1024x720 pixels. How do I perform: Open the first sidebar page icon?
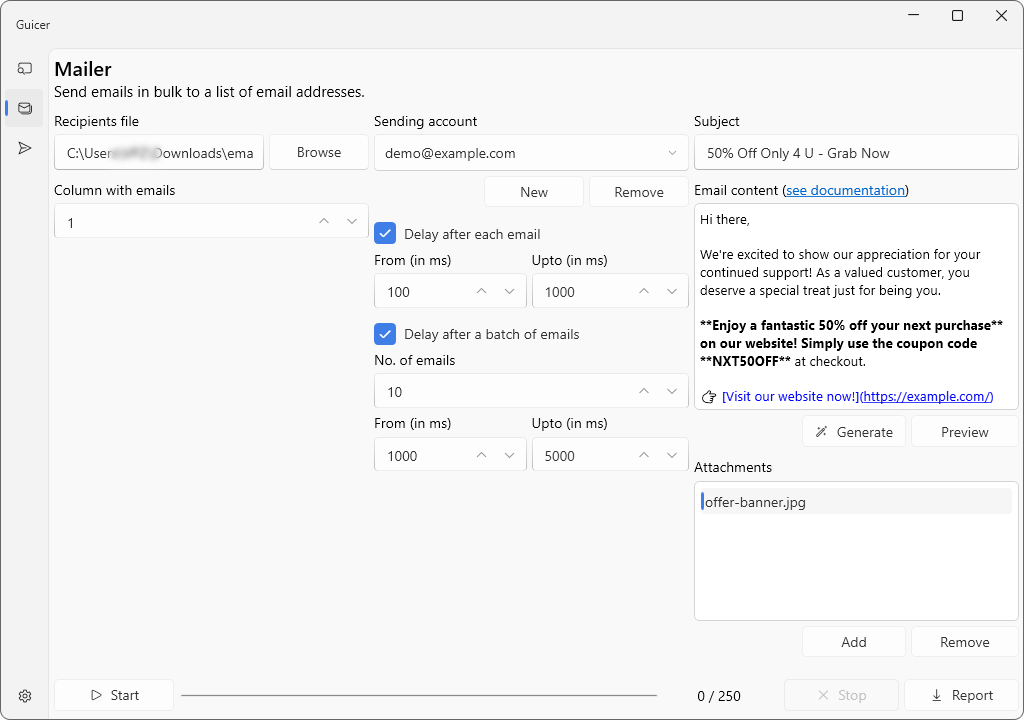point(25,68)
